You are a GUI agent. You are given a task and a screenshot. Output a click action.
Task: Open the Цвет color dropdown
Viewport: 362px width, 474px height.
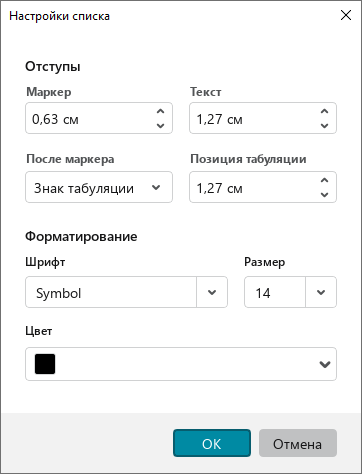pyautogui.click(x=181, y=364)
